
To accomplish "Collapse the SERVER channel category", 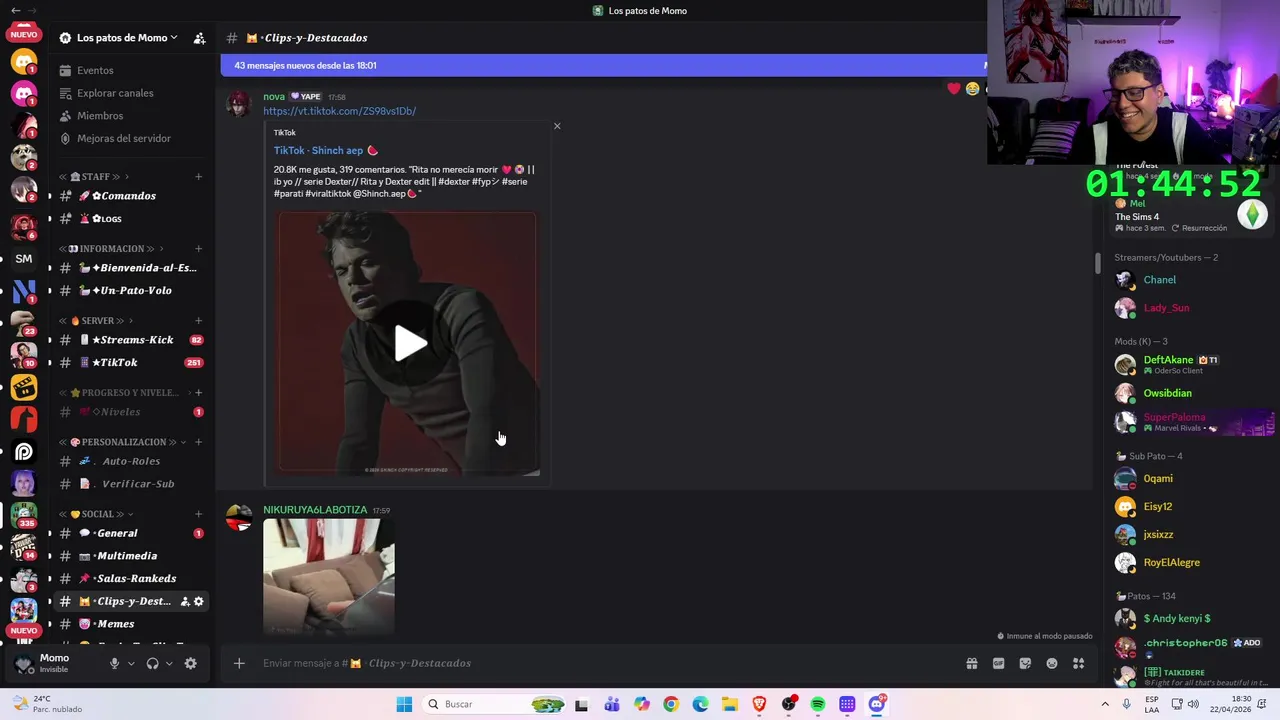I will point(97,321).
